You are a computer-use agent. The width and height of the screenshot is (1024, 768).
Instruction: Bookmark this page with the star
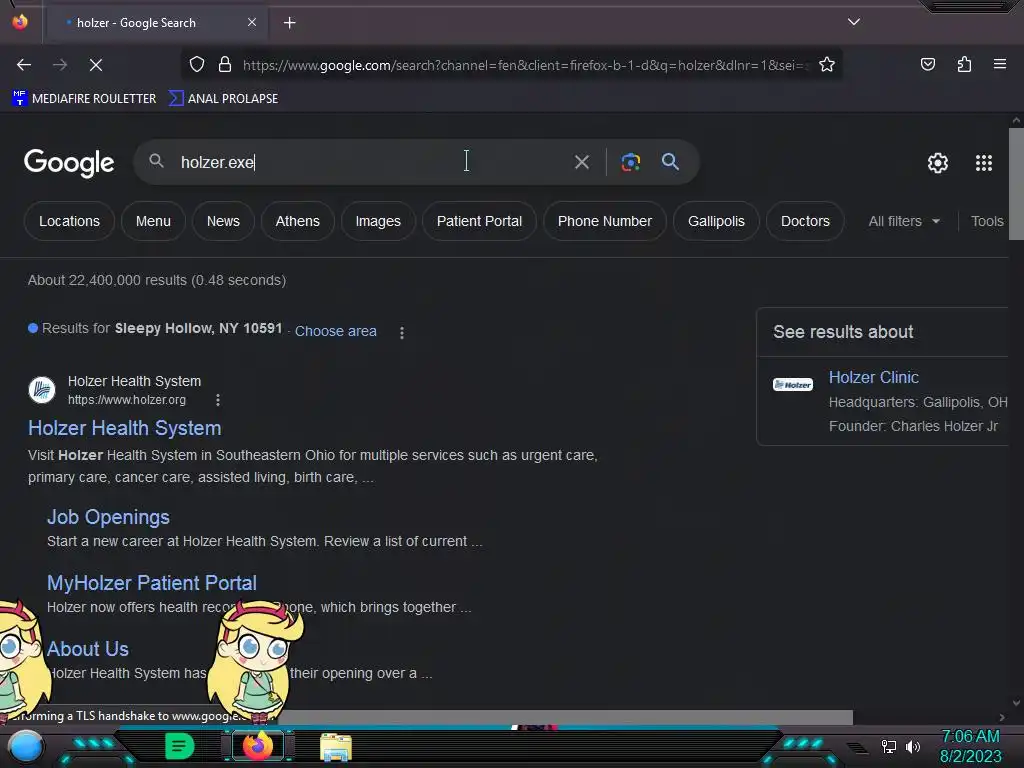click(x=827, y=65)
